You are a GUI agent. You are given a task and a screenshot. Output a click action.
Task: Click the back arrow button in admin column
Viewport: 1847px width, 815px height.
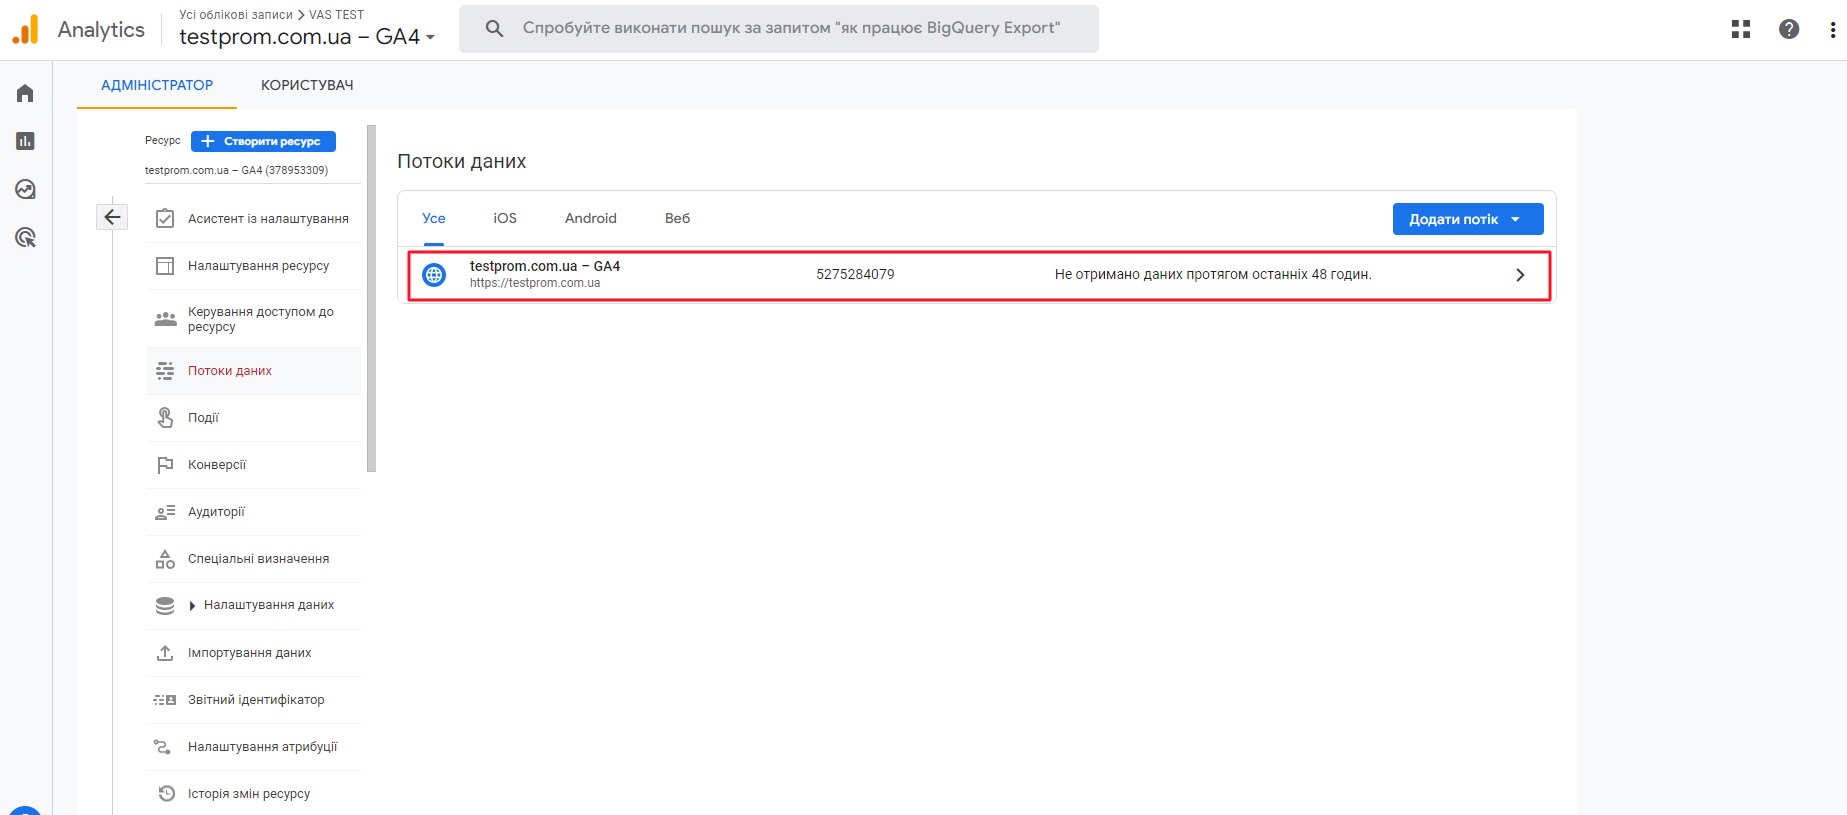point(112,217)
